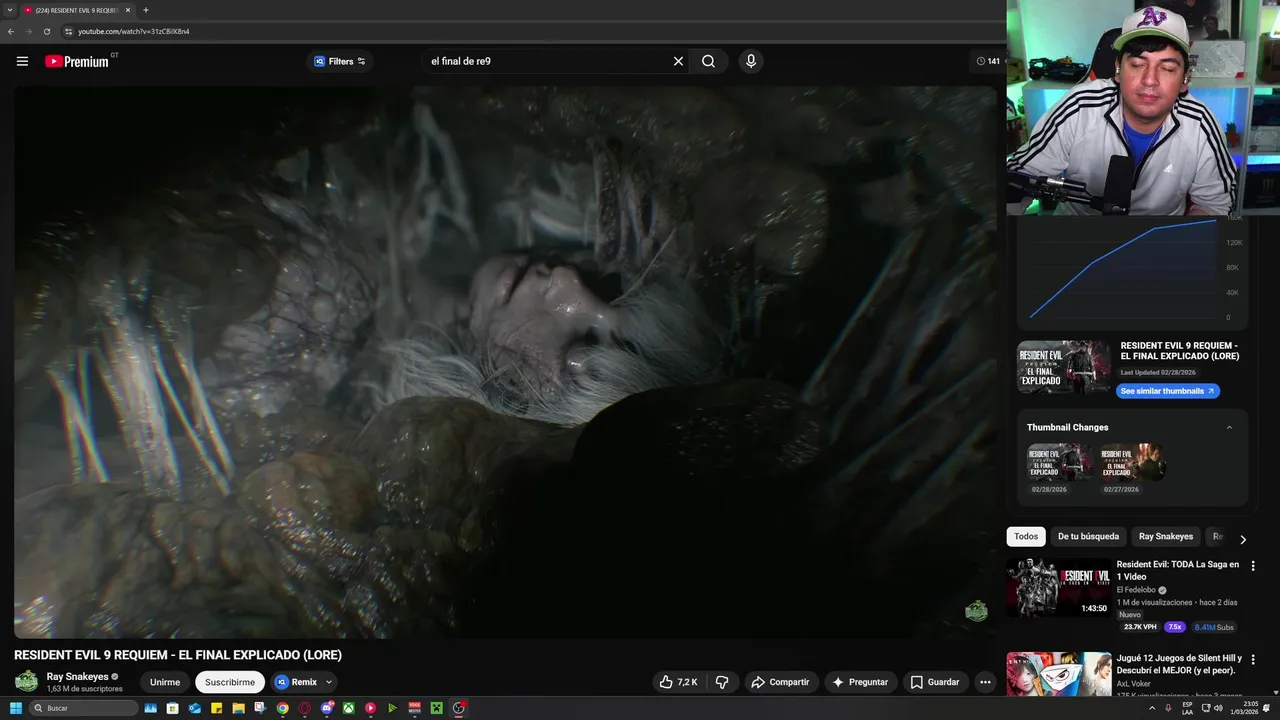
Task: Click the EL FINAL EXPLICADO current thumbnail
Action: [1064, 367]
